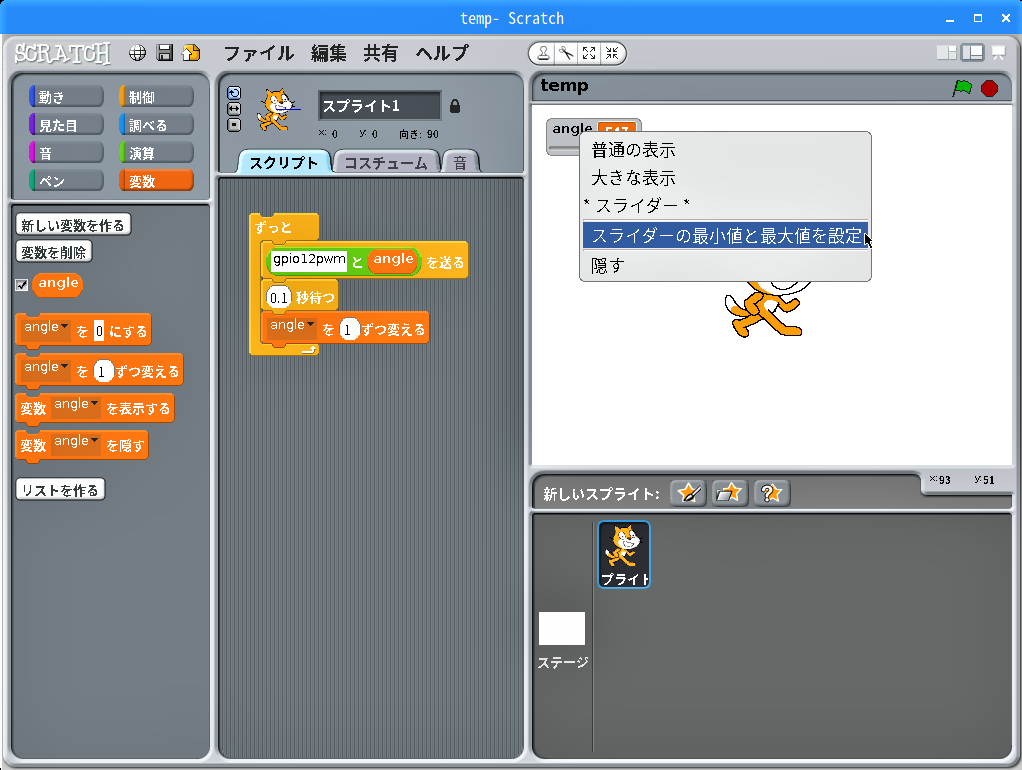Open the 音 block category
Viewport: 1022px width, 770px height.
(x=66, y=153)
